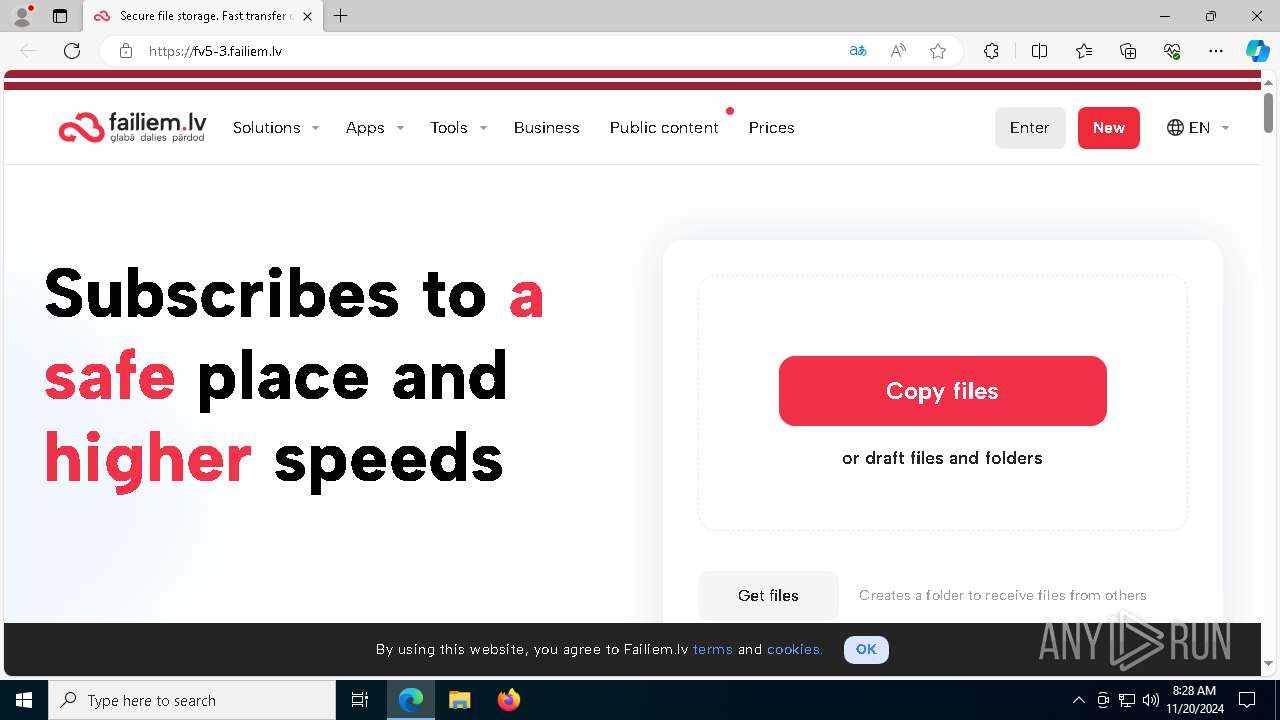
Task: Open a new browser tab
Action: pyautogui.click(x=341, y=16)
